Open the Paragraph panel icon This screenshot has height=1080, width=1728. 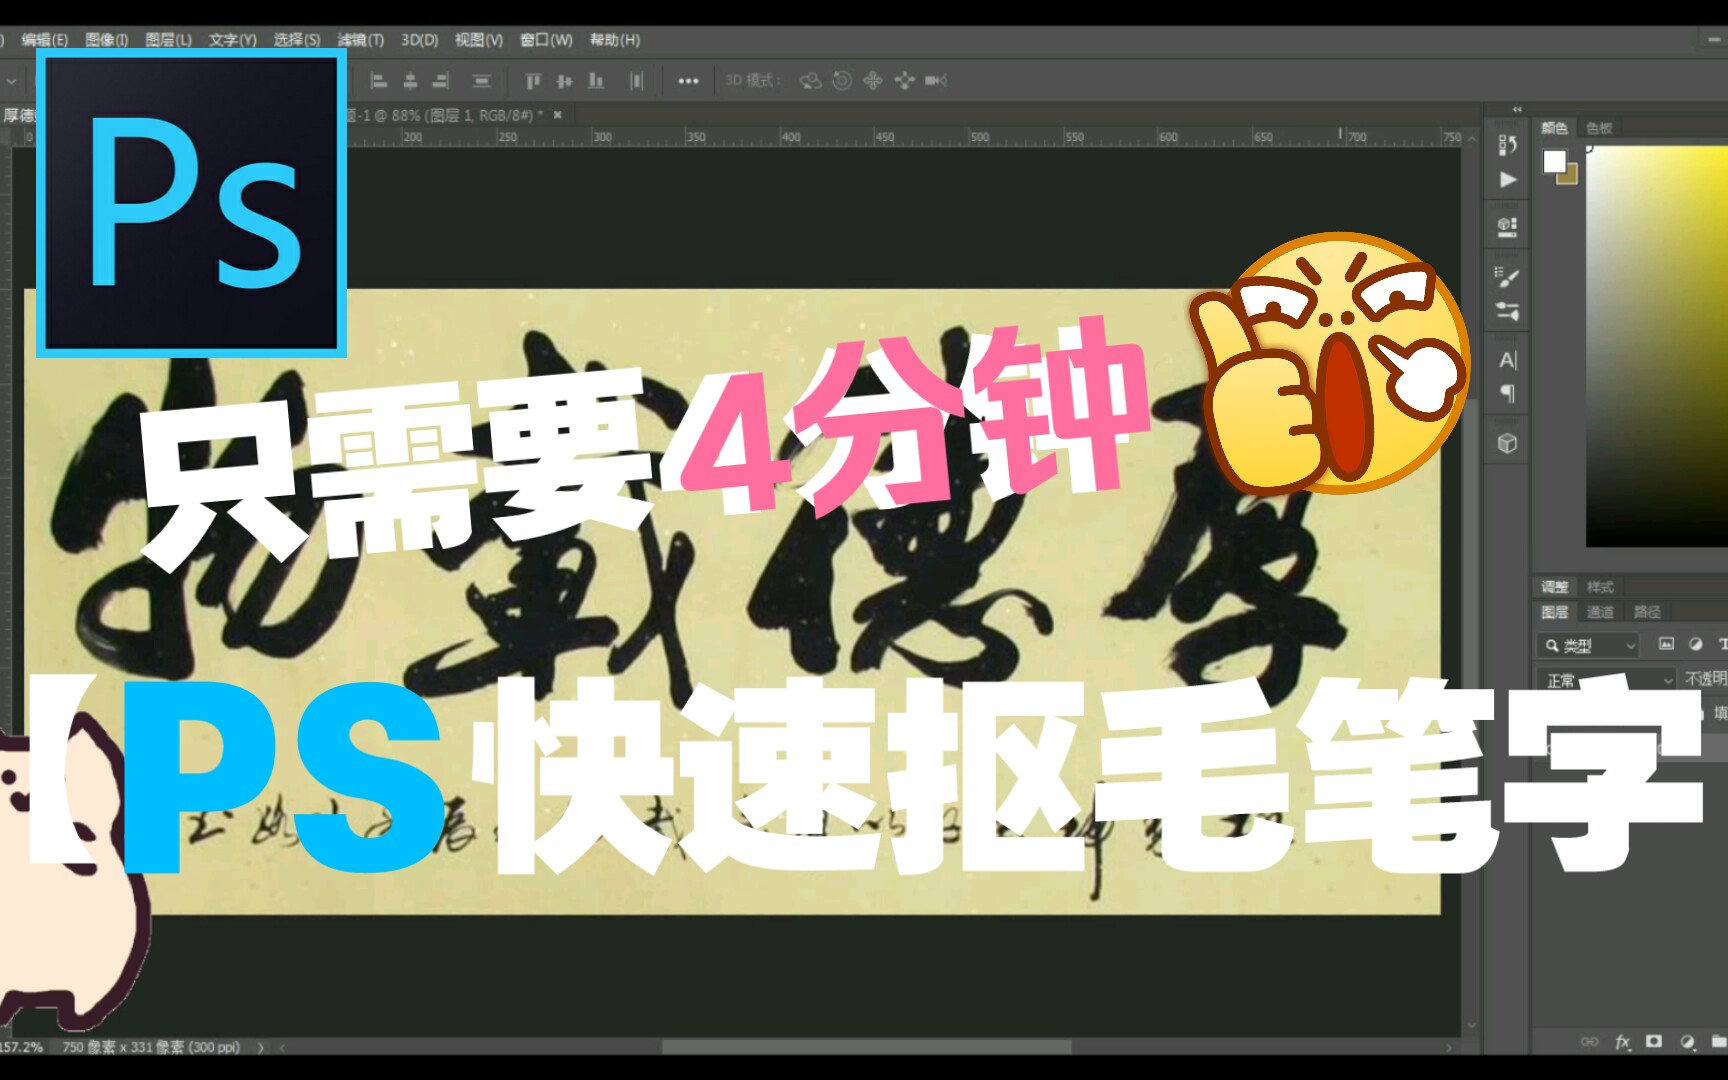click(x=1508, y=394)
